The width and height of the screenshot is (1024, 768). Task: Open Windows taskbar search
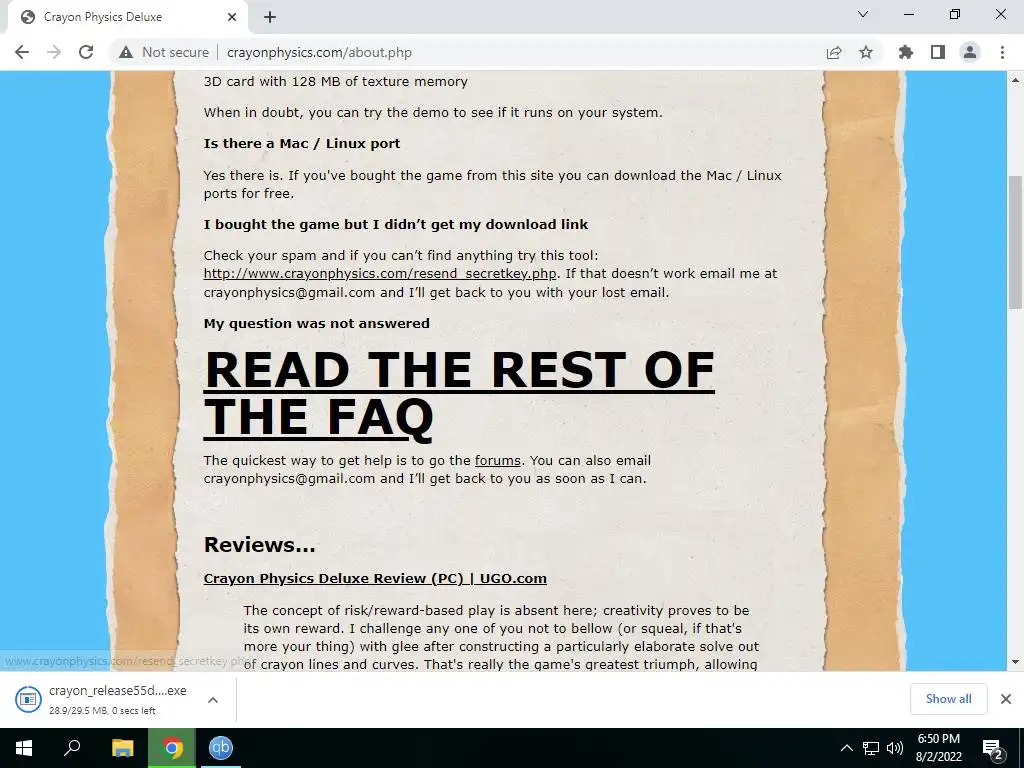[x=72, y=748]
